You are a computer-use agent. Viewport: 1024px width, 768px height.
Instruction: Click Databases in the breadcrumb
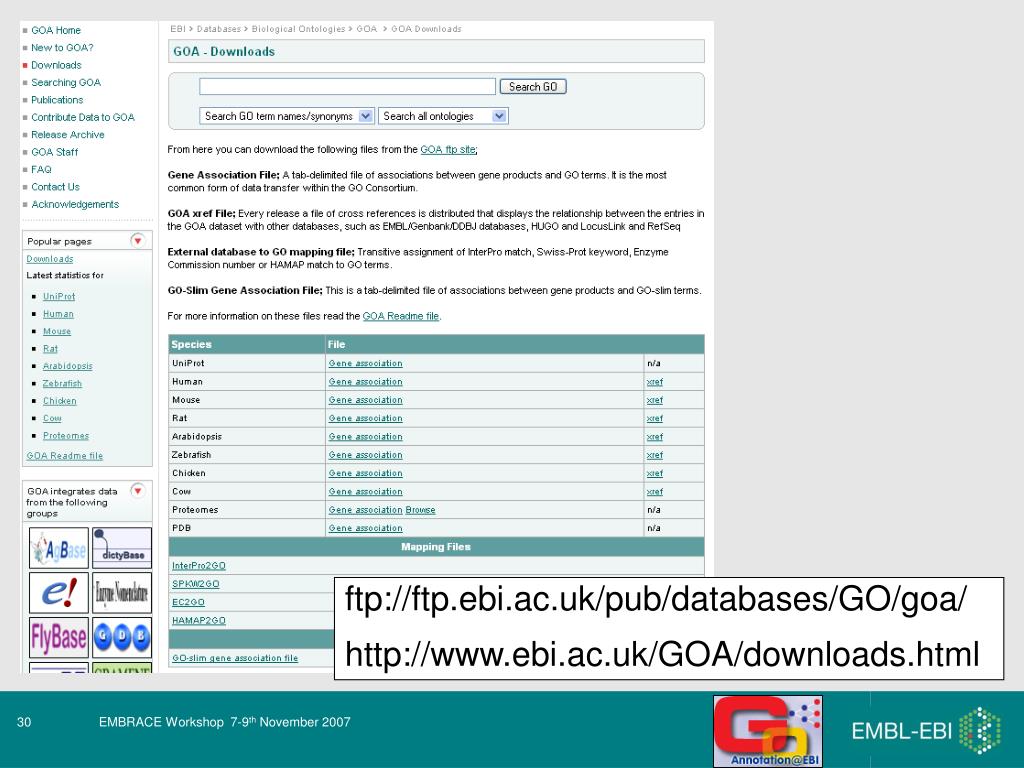tap(219, 29)
